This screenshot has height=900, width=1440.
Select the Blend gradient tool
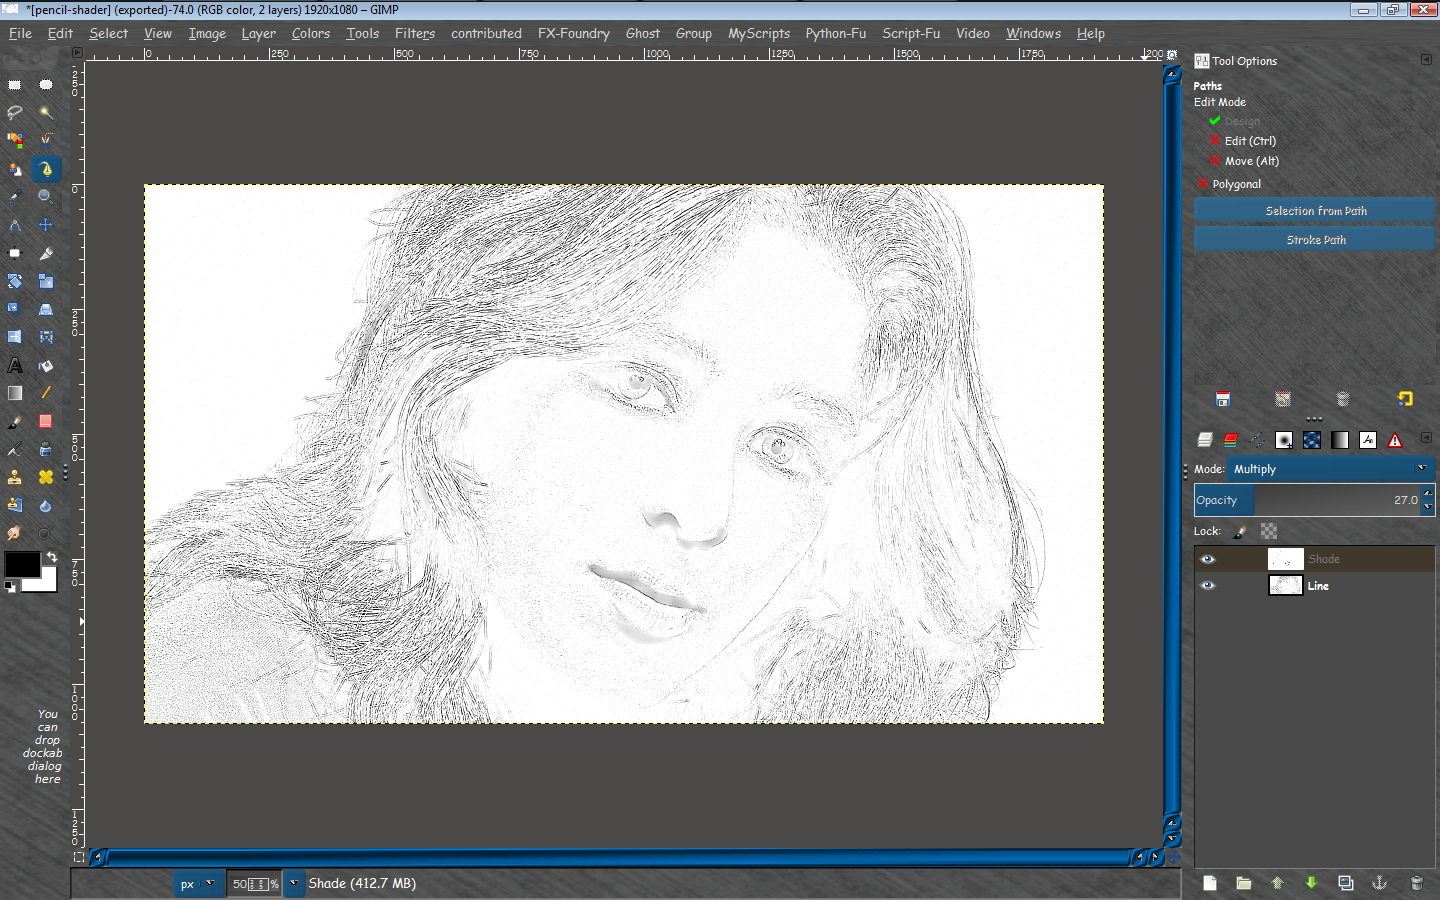click(15, 393)
